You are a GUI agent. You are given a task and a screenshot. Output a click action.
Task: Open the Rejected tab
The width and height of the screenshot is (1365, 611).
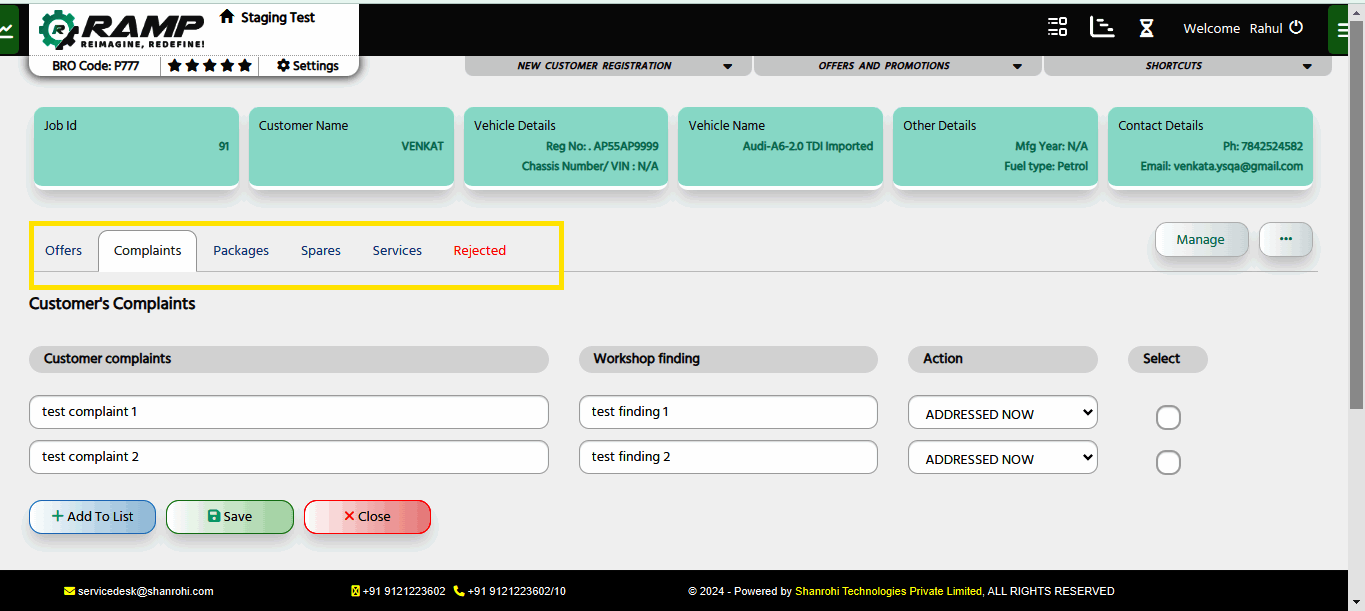(479, 251)
